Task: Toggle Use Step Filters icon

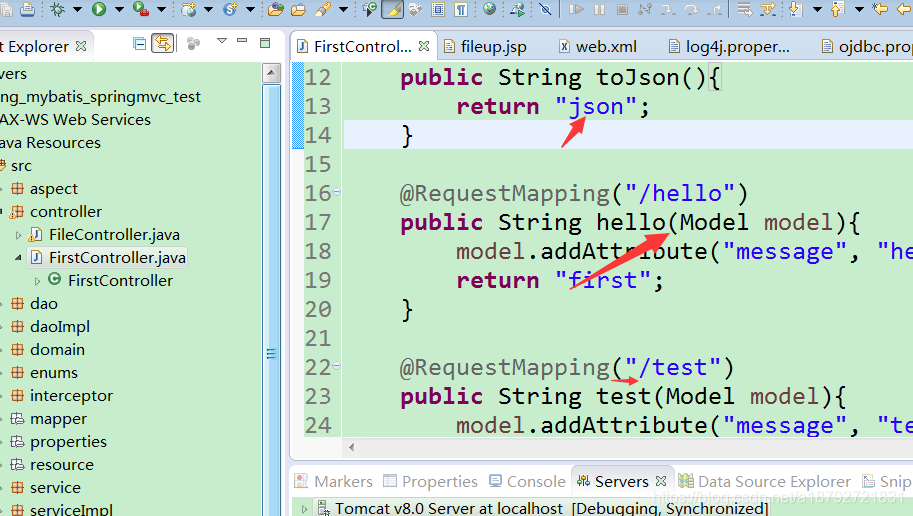Action: pyautogui.click(x=768, y=9)
